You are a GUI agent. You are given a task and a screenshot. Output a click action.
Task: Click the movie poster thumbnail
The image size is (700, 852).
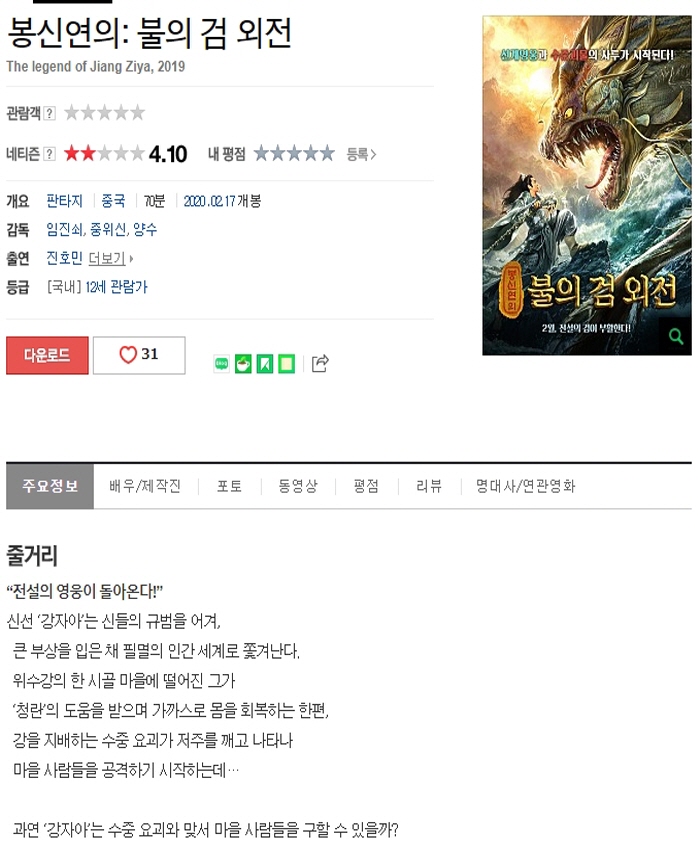click(x=587, y=185)
